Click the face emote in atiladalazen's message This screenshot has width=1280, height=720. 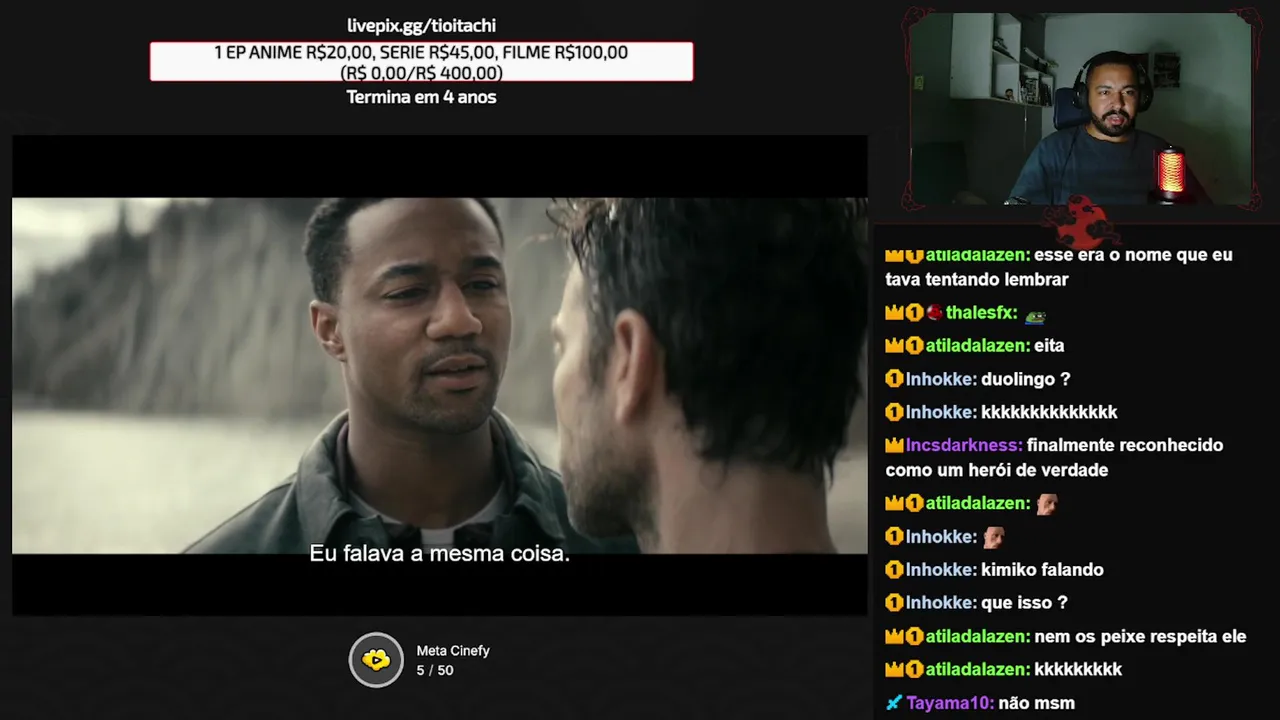(1046, 503)
